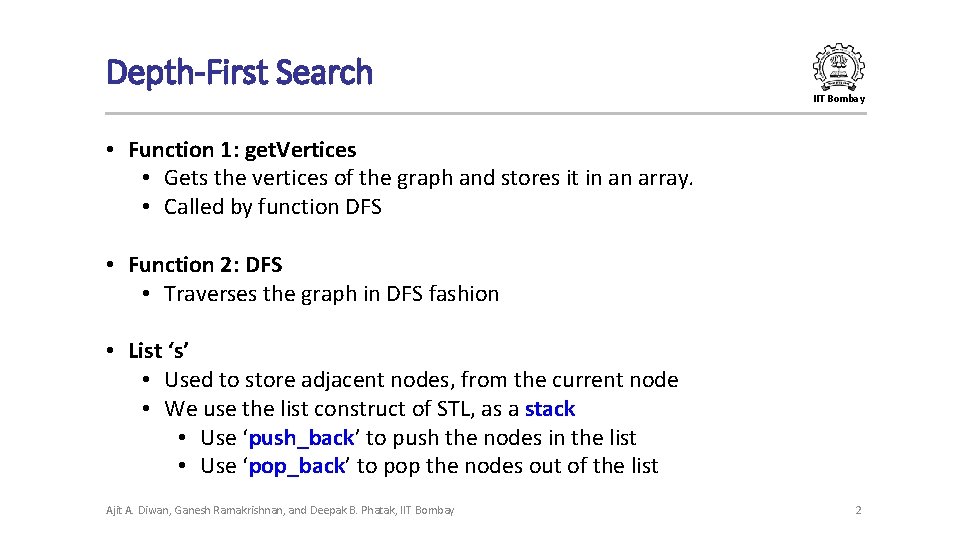Click 'Traverses the graph in DFS fashion'

pyautogui.click(x=331, y=294)
